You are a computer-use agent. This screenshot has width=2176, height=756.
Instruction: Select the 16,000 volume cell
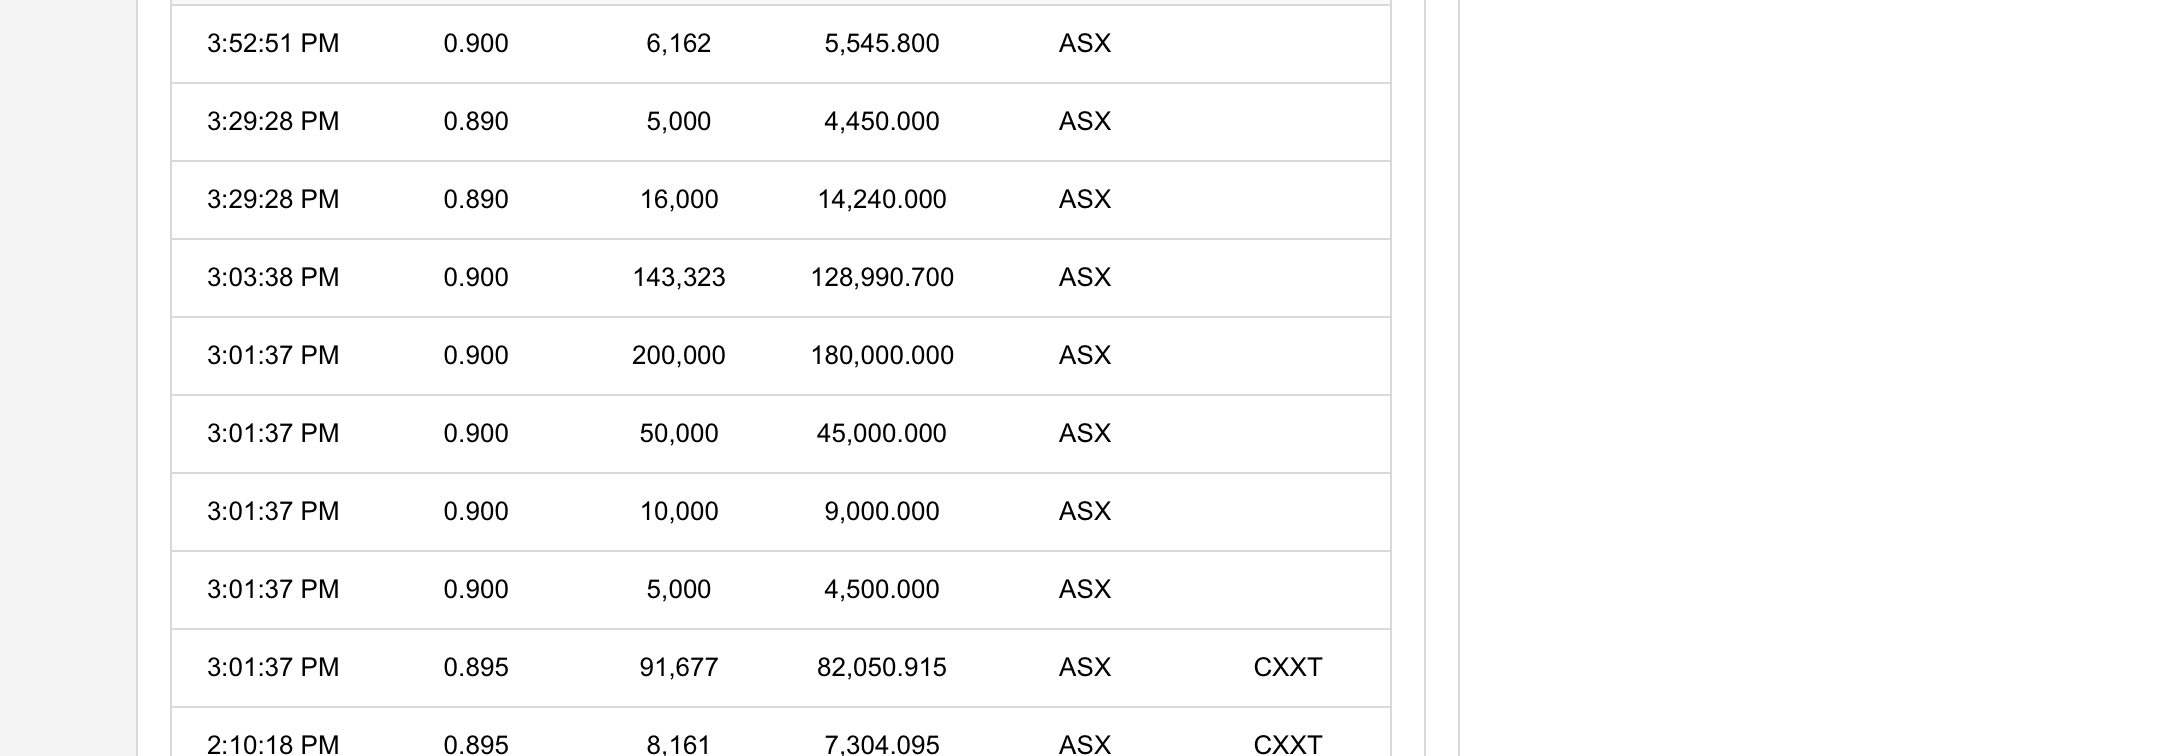679,200
